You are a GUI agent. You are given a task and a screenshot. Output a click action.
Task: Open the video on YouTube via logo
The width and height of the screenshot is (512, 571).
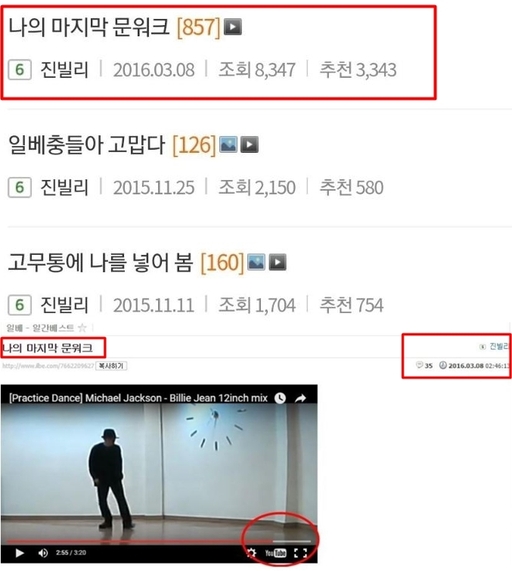[275, 553]
